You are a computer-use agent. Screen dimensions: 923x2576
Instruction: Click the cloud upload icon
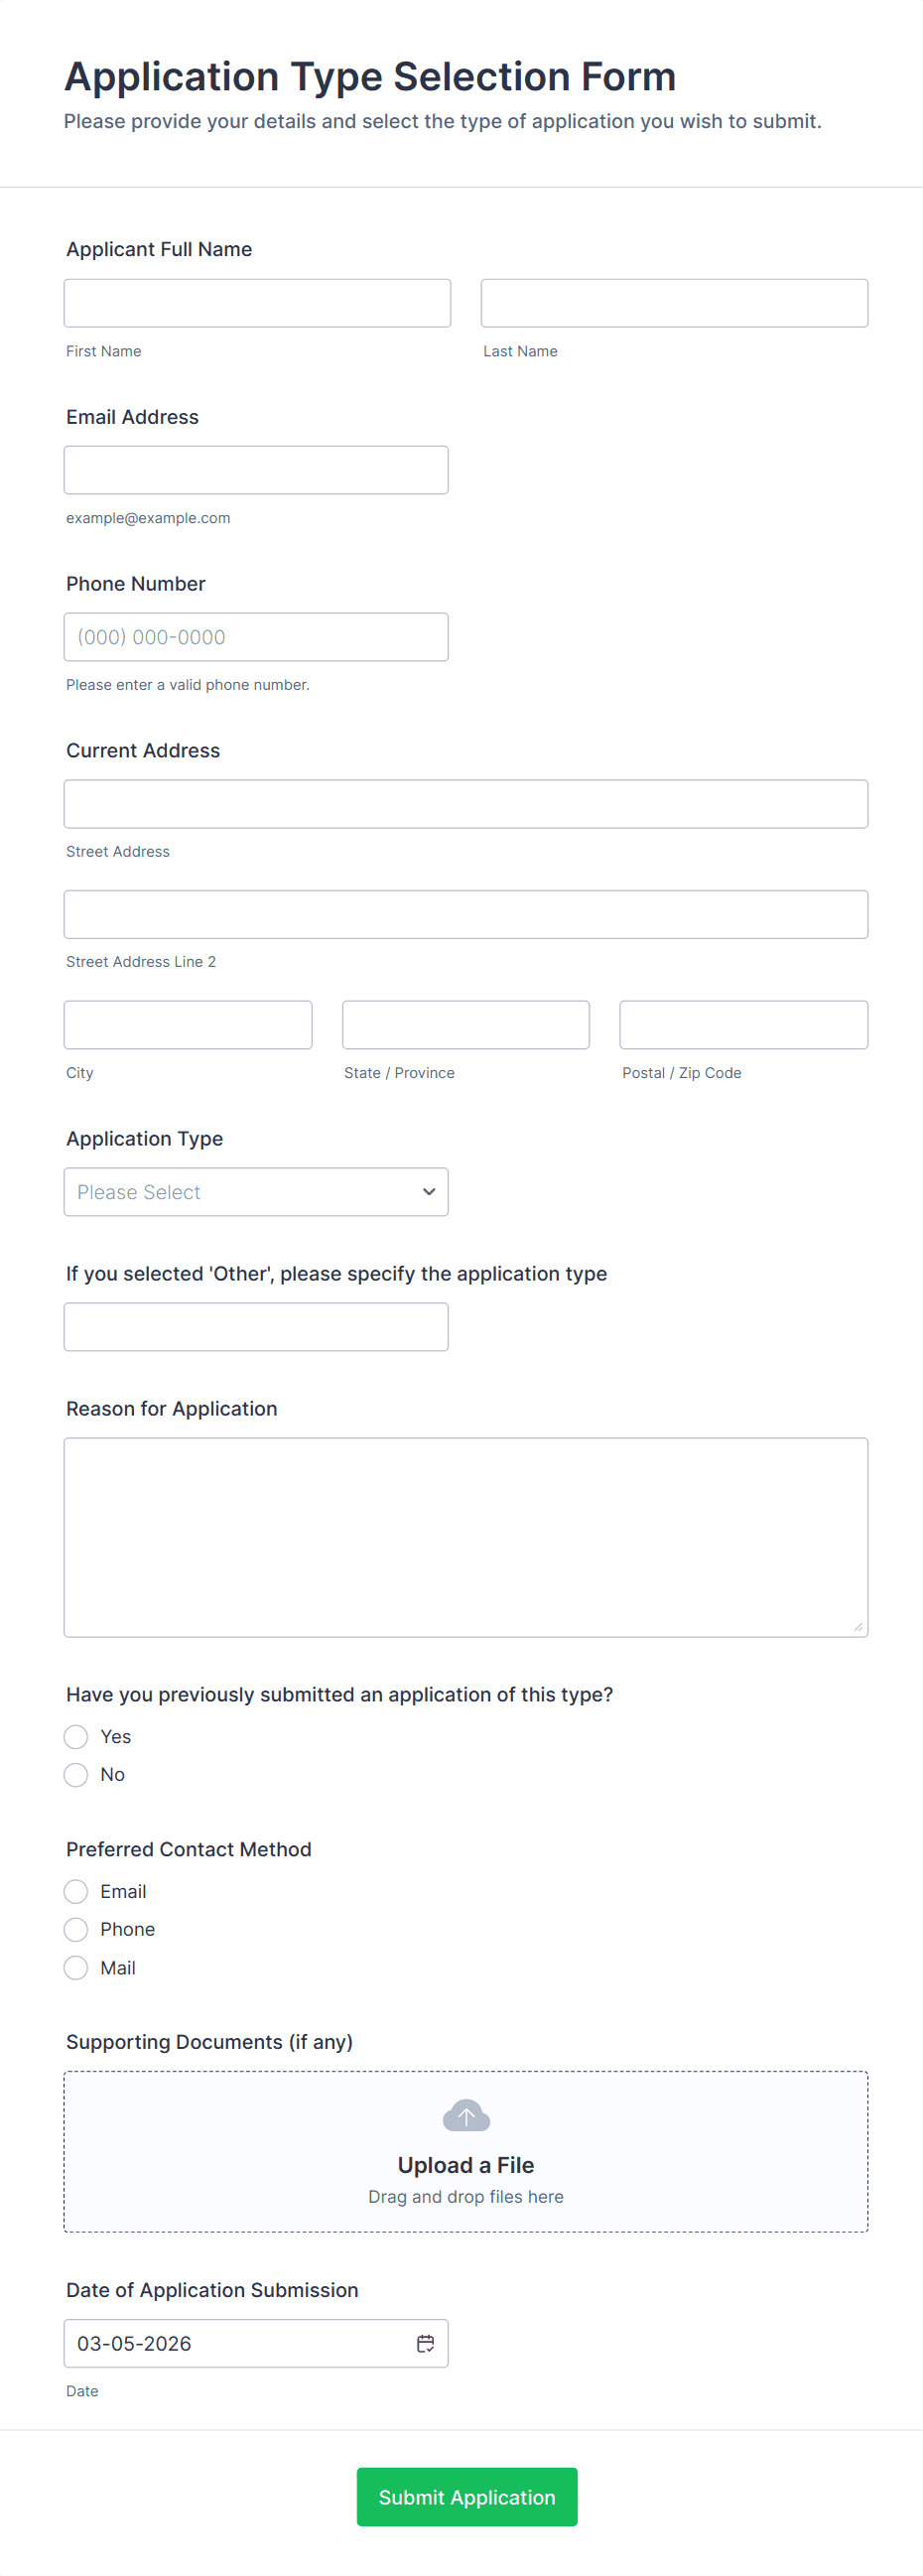(x=466, y=2115)
